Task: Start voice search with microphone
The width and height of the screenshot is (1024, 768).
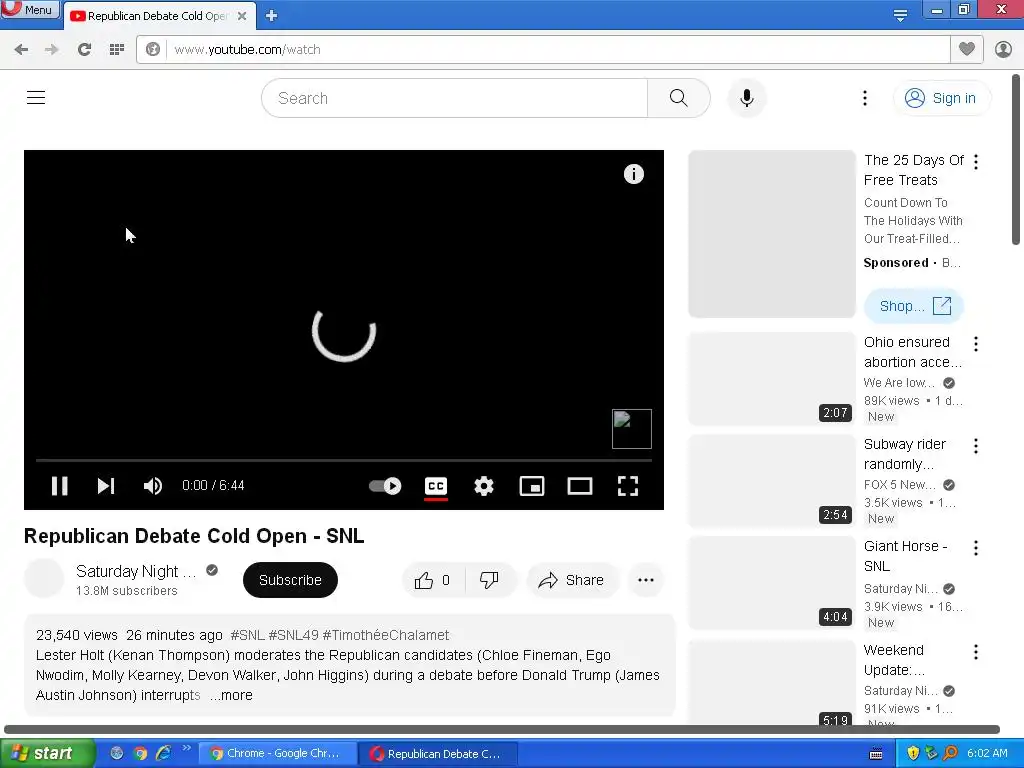Action: tap(746, 98)
